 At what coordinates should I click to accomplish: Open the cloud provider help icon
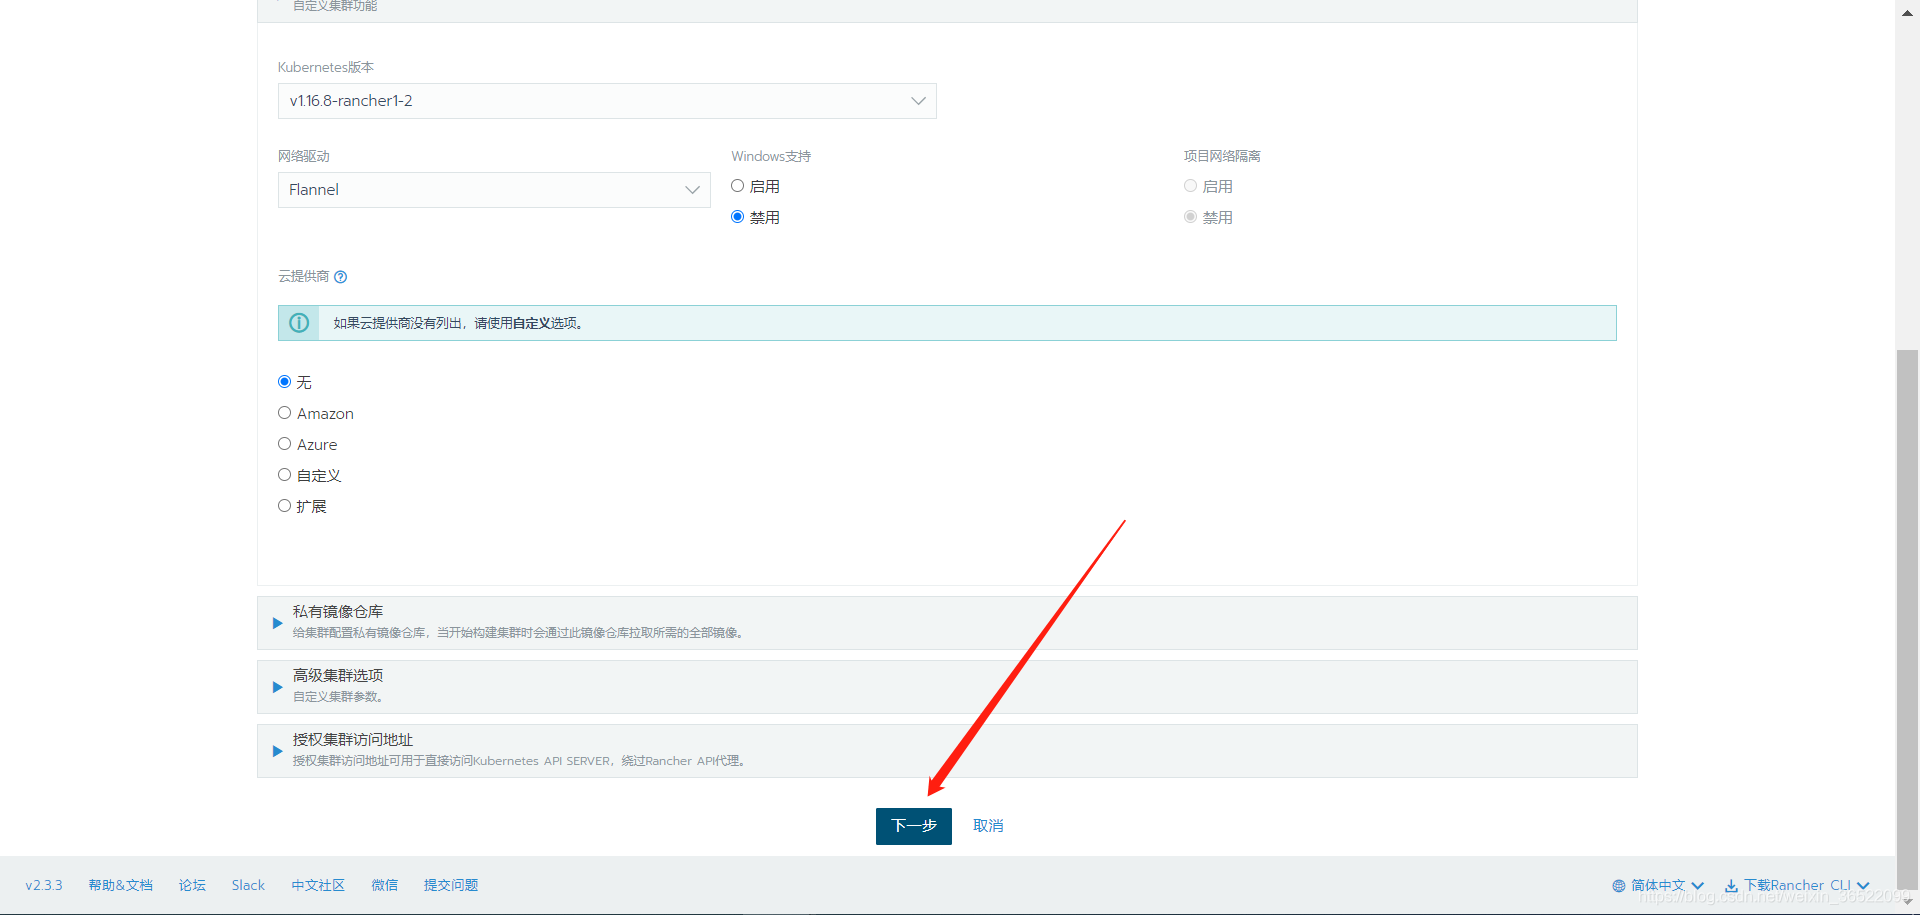[340, 277]
